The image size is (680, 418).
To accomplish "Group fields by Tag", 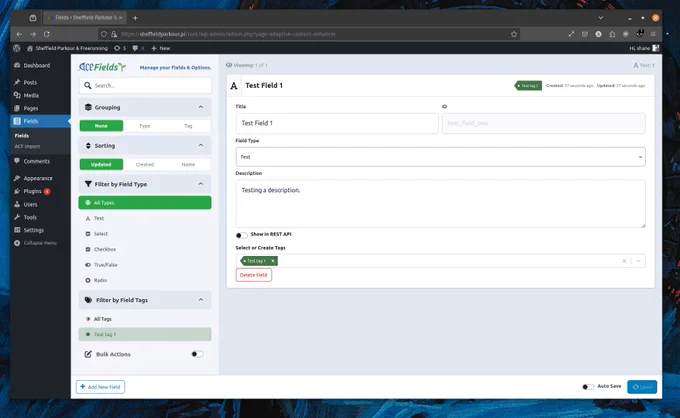I will point(188,126).
